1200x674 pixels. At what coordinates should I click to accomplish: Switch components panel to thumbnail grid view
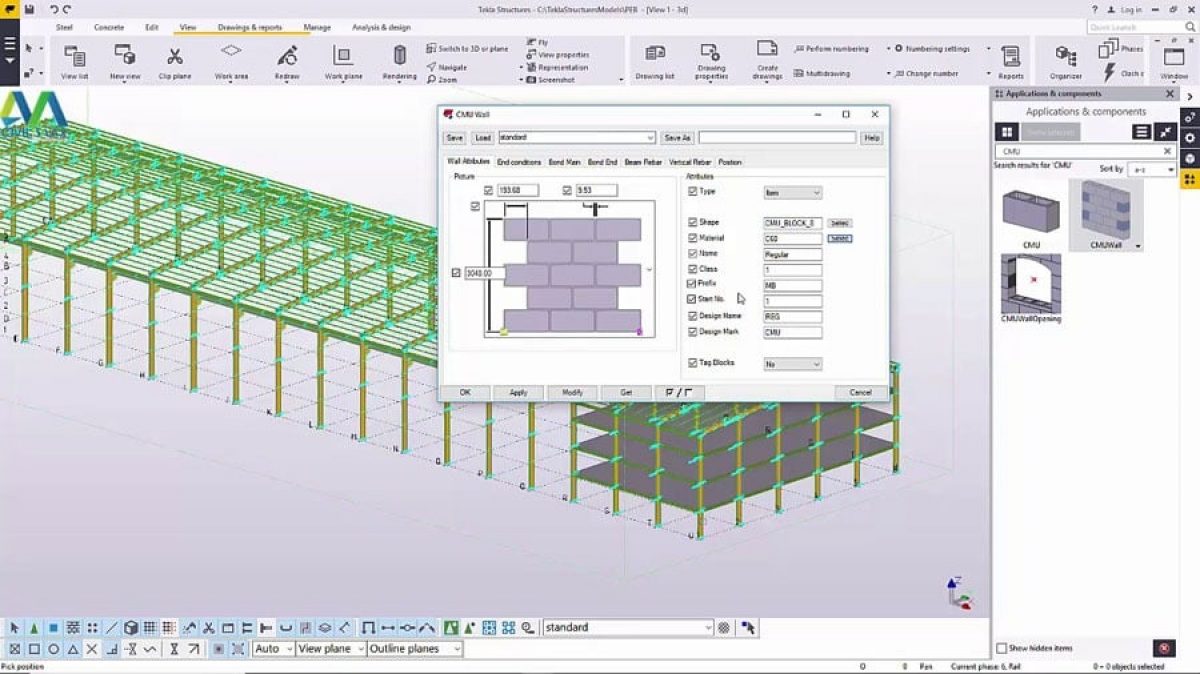tap(1007, 132)
